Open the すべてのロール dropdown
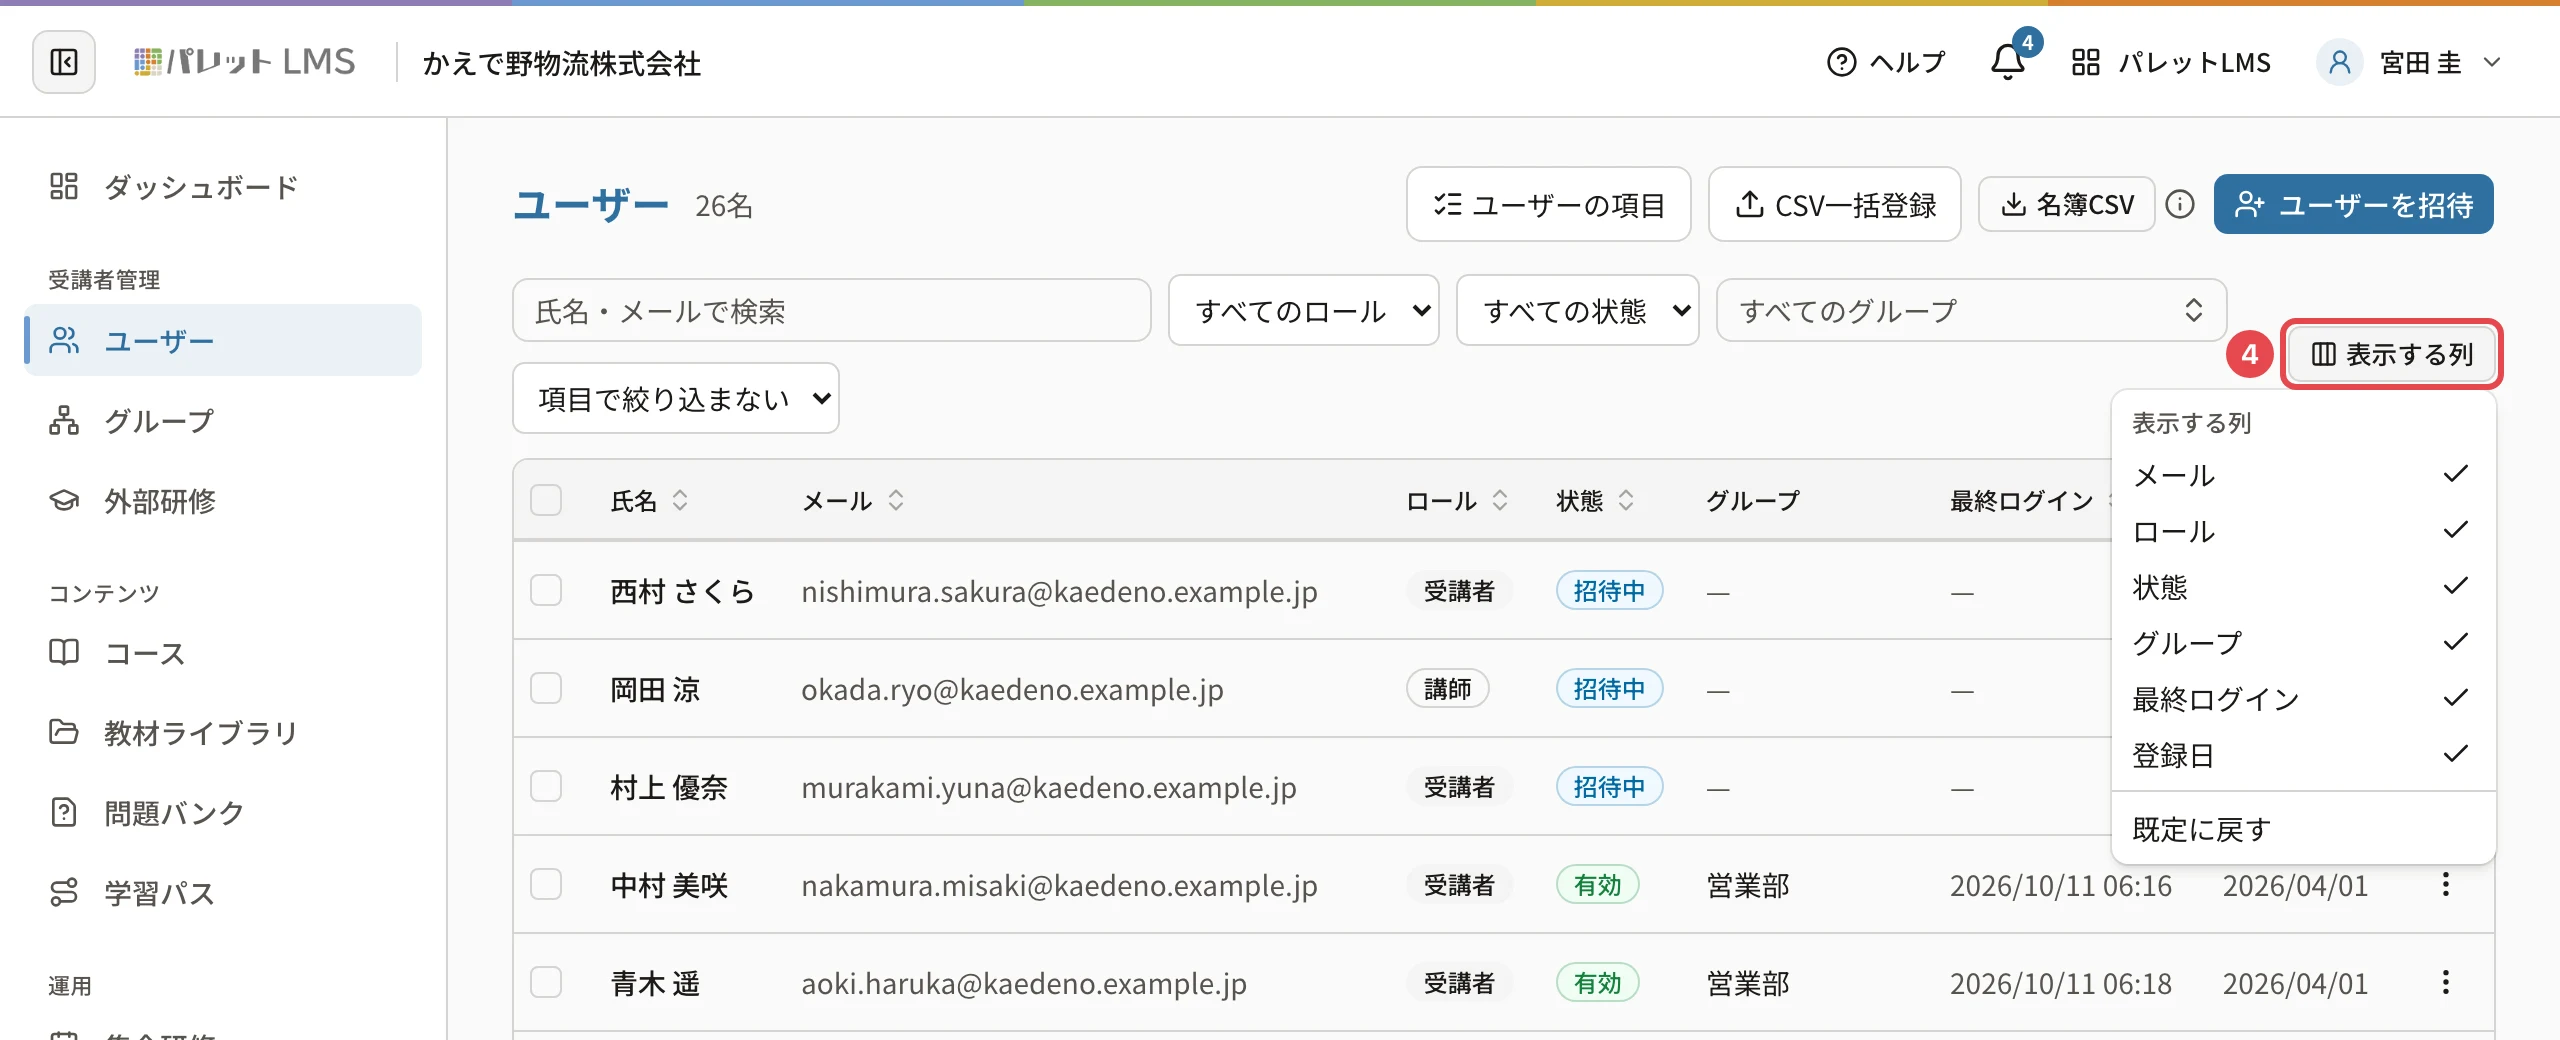The height and width of the screenshot is (1040, 2560). point(1303,311)
